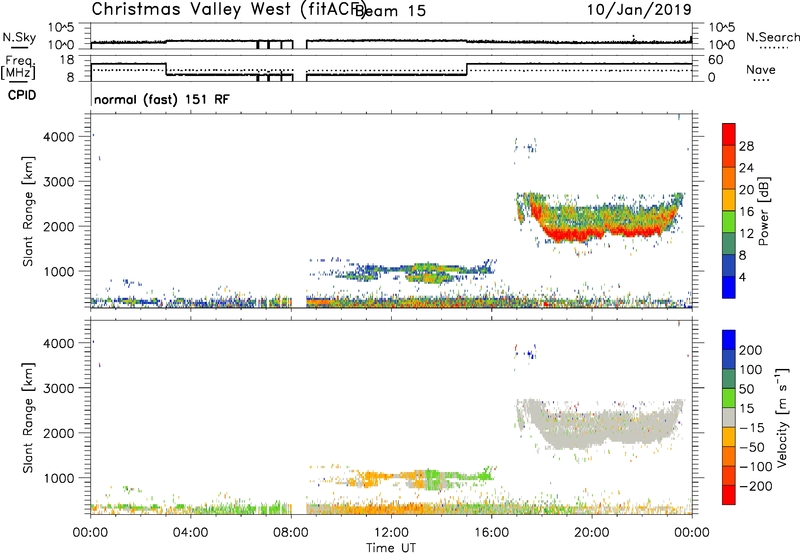Screen dimensions: 800x554
Task: Click the date "10/Jan/2019"
Action: (x=639, y=10)
